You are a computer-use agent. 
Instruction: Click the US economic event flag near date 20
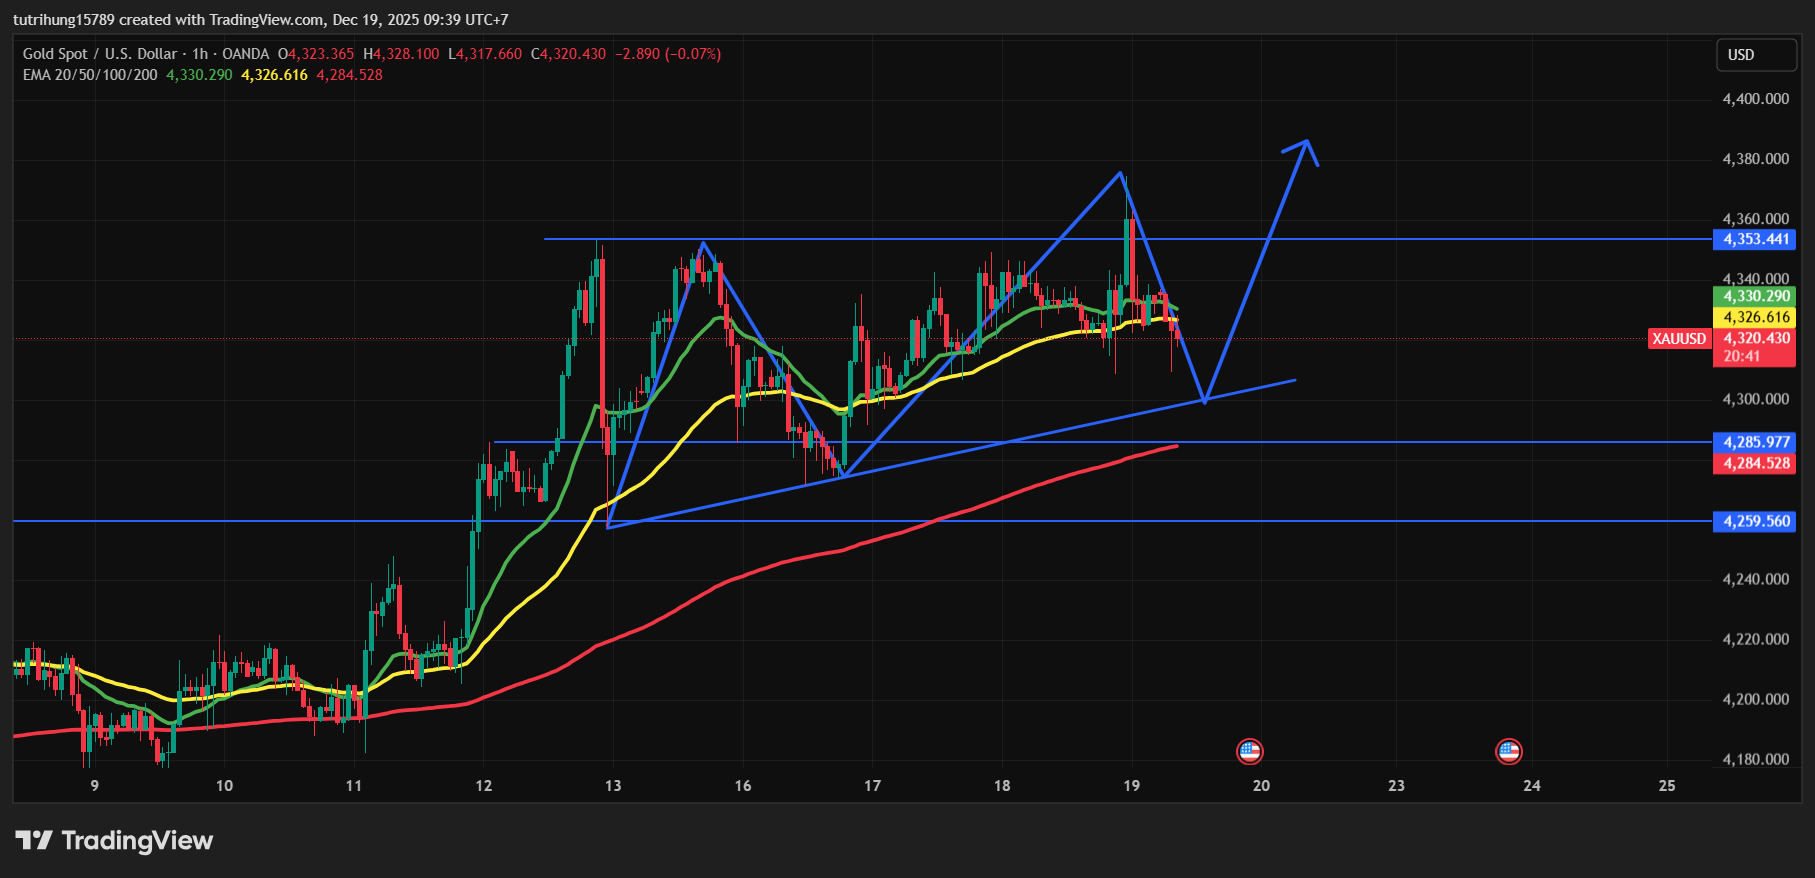tap(1249, 751)
